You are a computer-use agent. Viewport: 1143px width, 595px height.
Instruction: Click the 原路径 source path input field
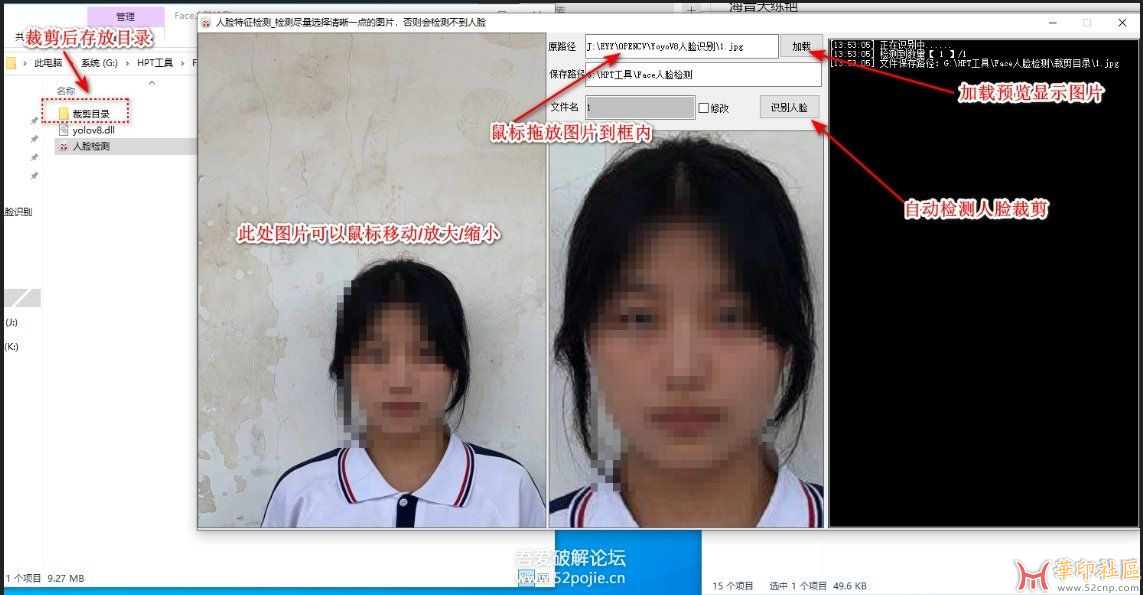point(680,47)
